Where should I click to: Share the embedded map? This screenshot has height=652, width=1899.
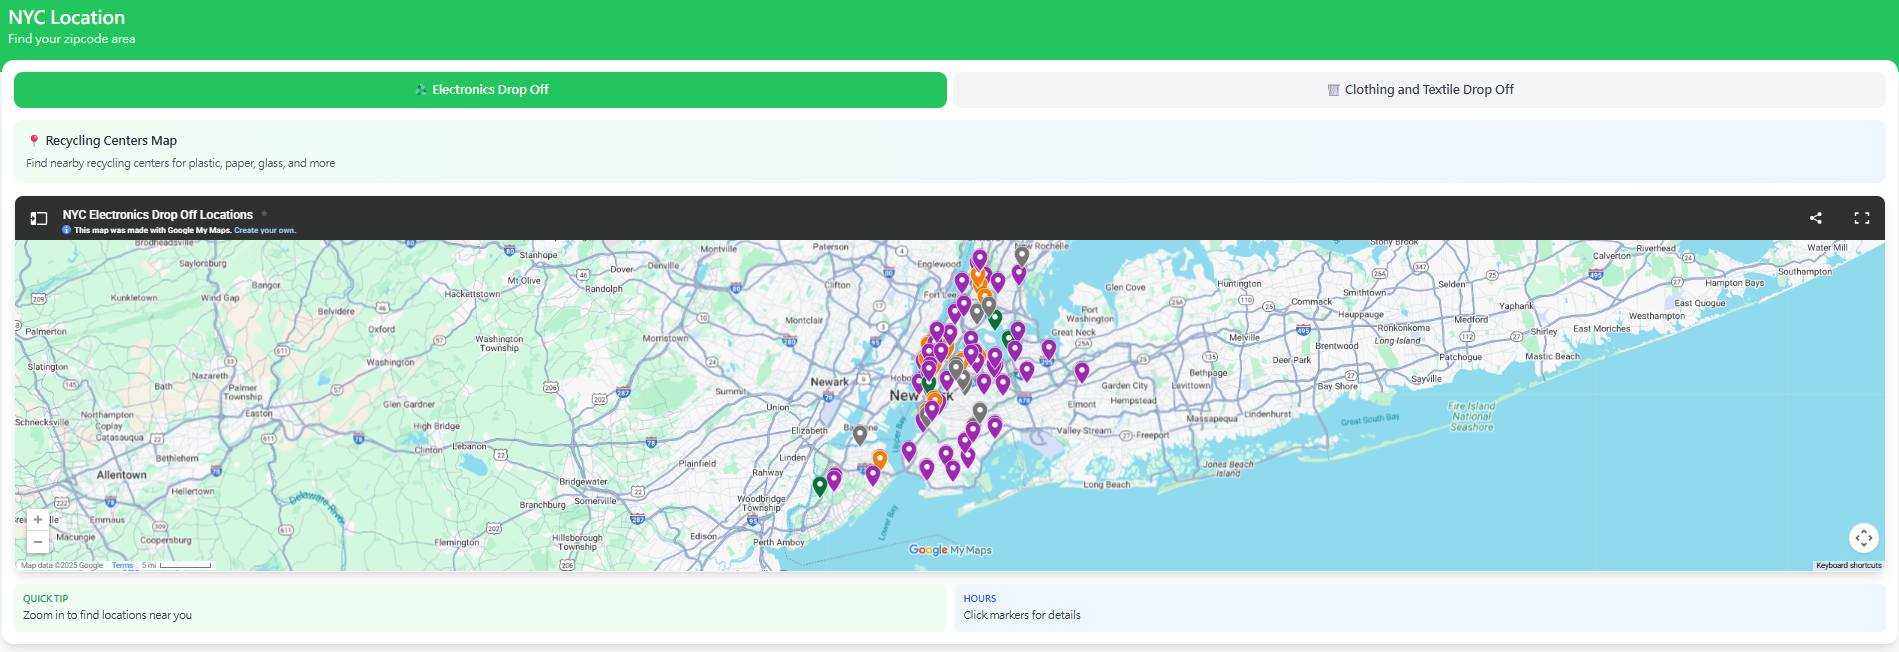click(x=1816, y=218)
